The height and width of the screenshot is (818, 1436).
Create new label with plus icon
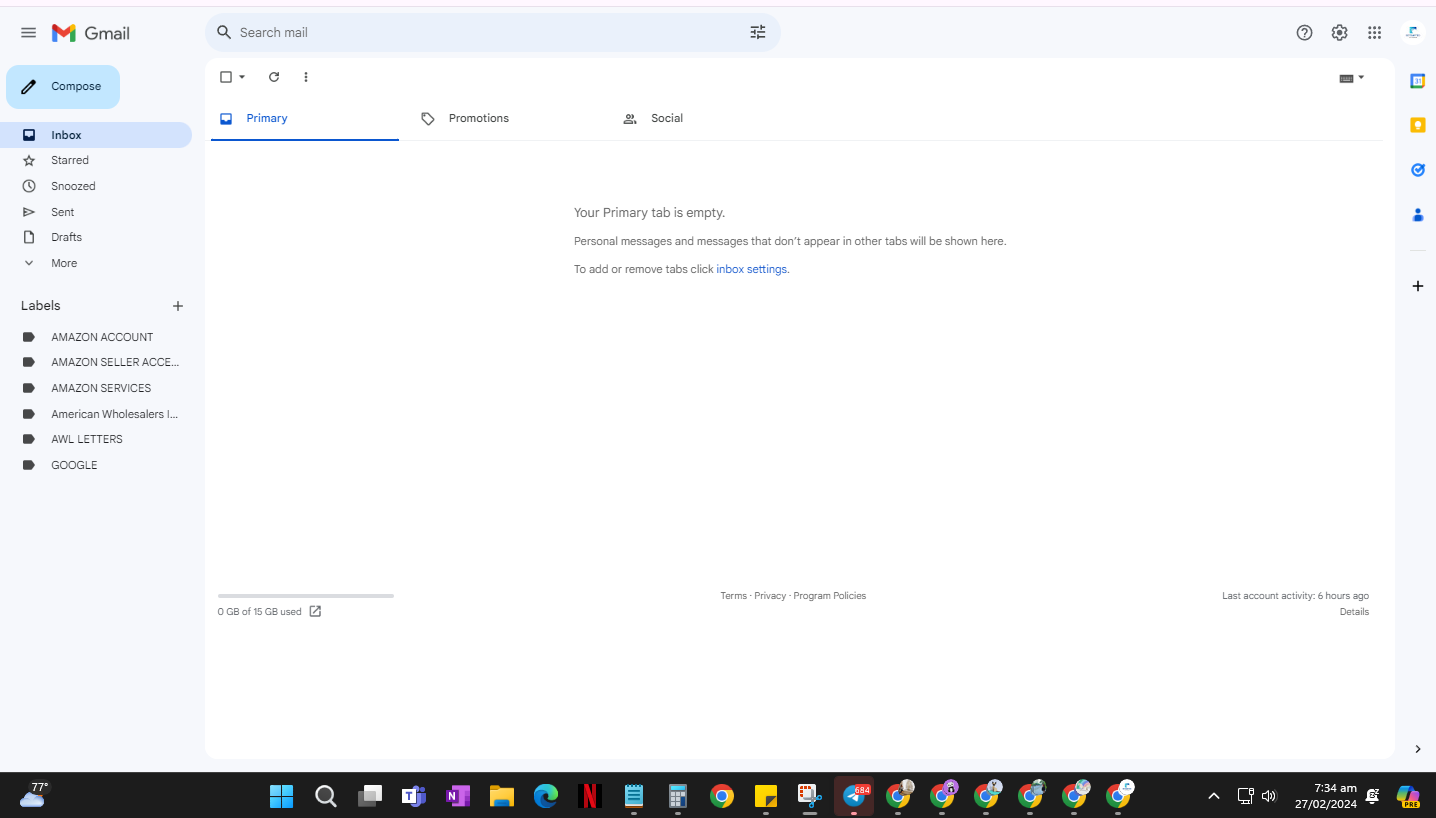tap(178, 306)
